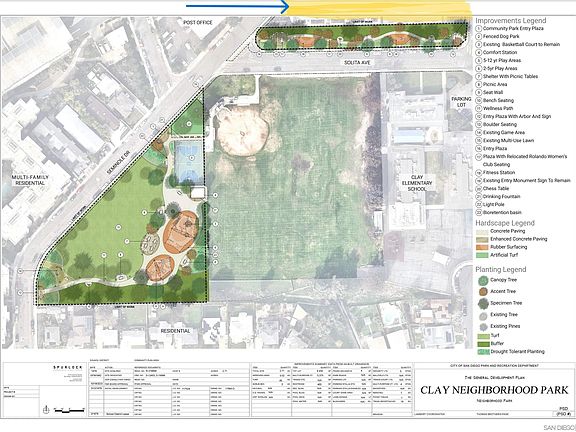This screenshot has width=576, height=432.
Task: Select the Concrete Paving color swatch
Action: coord(482,231)
